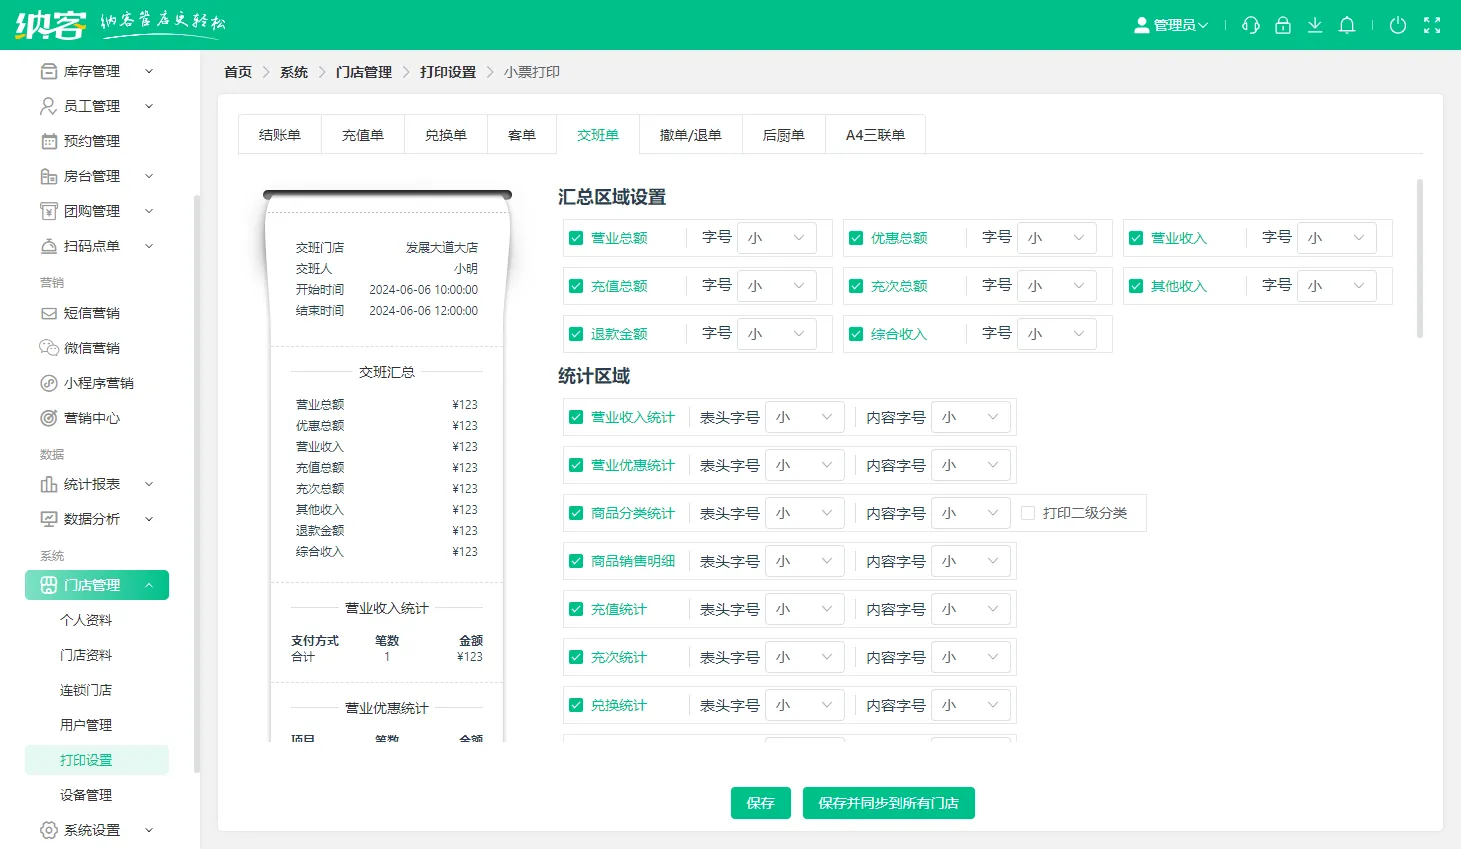Uncheck the 其他收入 checkbox
This screenshot has height=849, width=1461.
point(1136,286)
